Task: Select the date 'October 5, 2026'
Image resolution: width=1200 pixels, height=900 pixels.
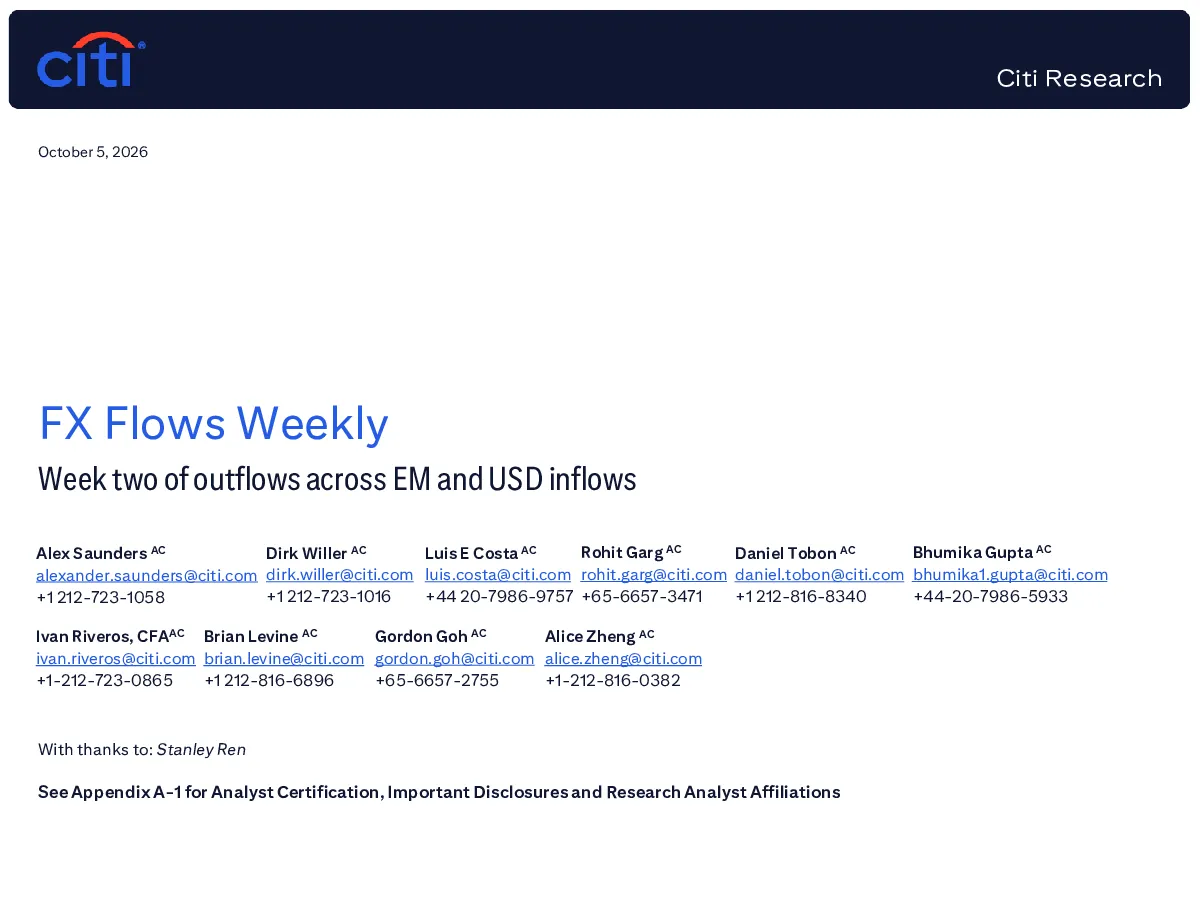Action: tap(93, 152)
